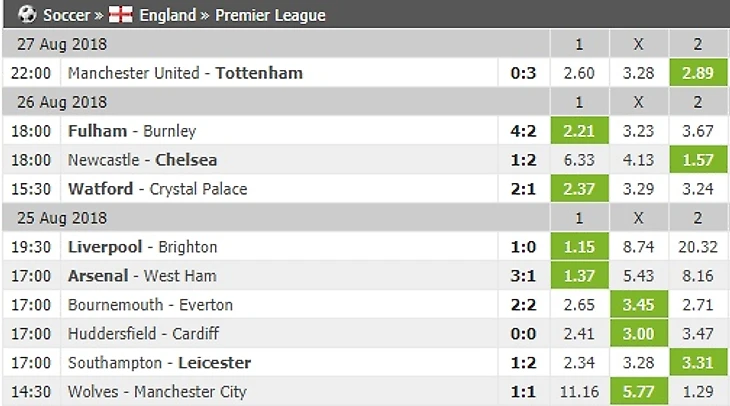Select 3.45 draw odds for Bournemouth - Everton
Image resolution: width=730 pixels, height=406 pixels.
(639, 305)
